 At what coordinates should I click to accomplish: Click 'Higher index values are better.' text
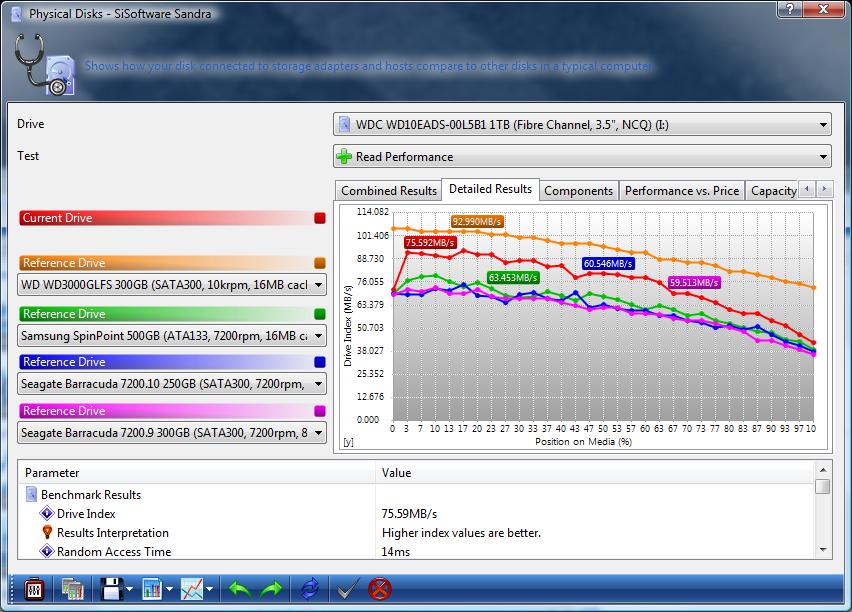(461, 533)
